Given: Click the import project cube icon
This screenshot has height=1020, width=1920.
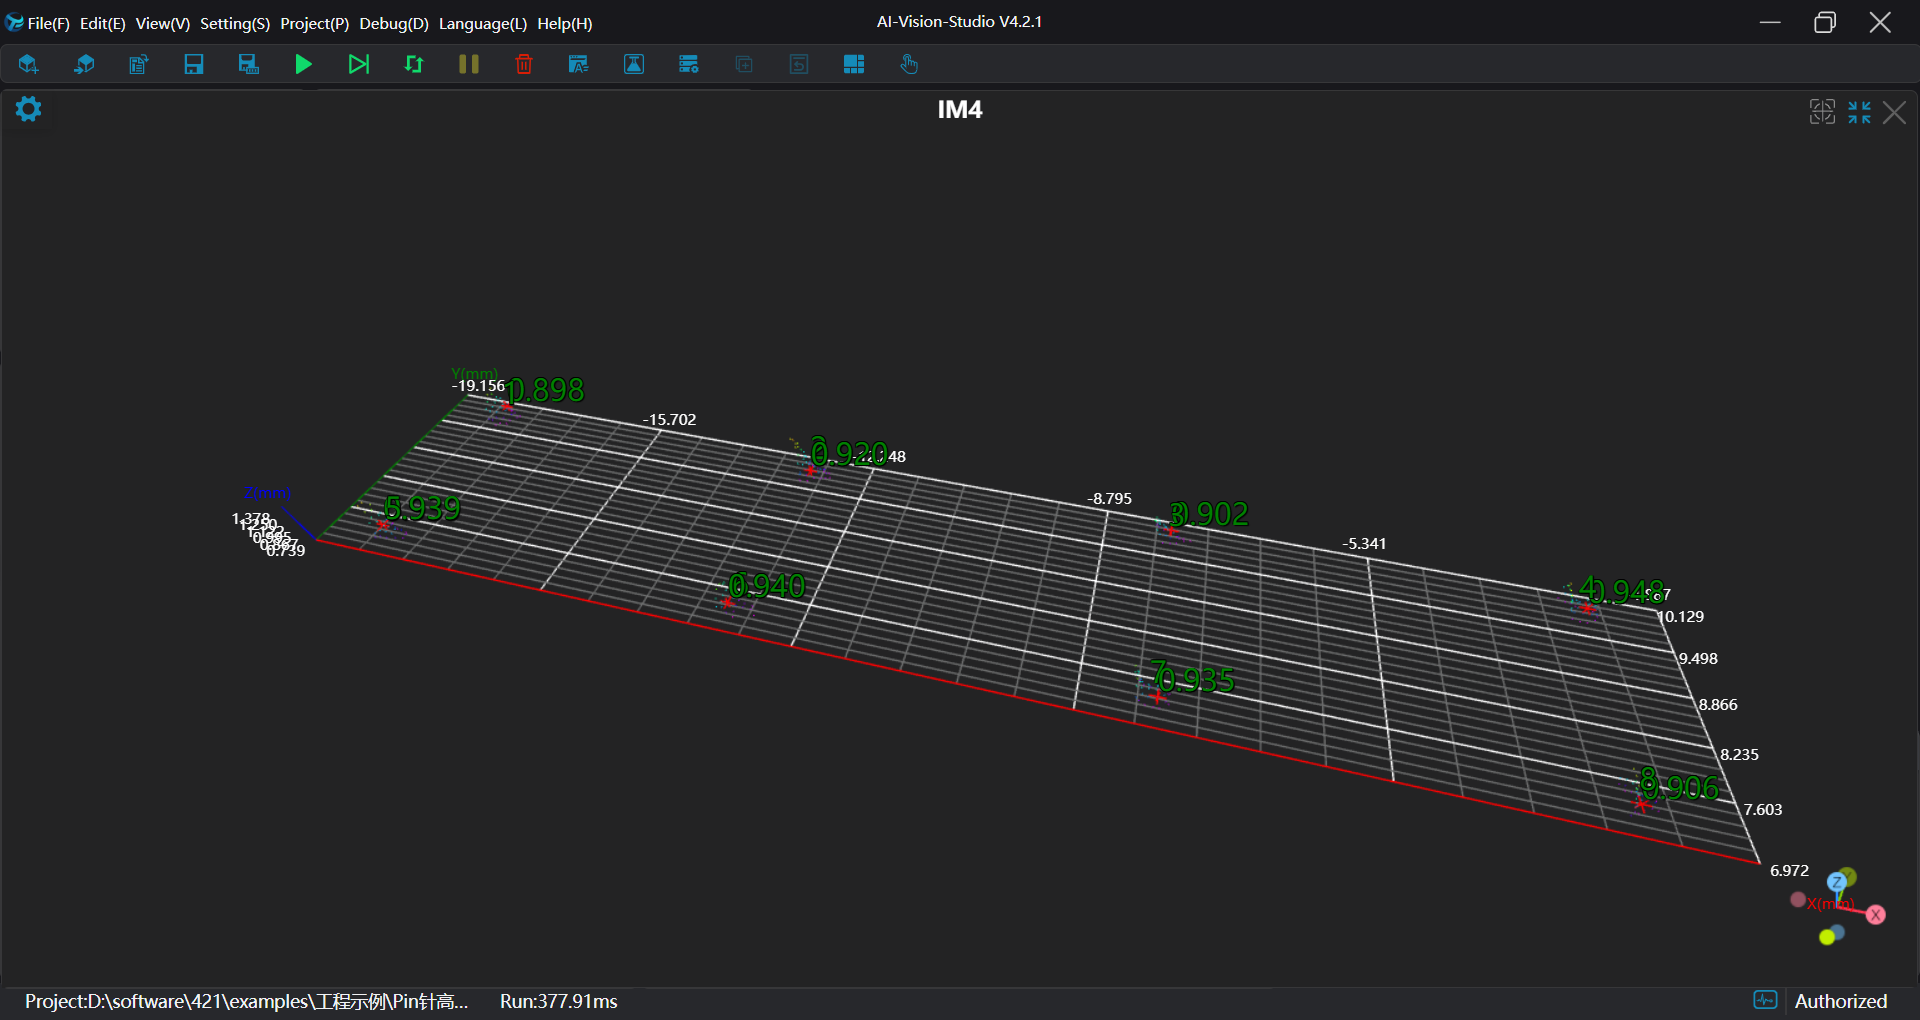Looking at the screenshot, I should click(84, 65).
